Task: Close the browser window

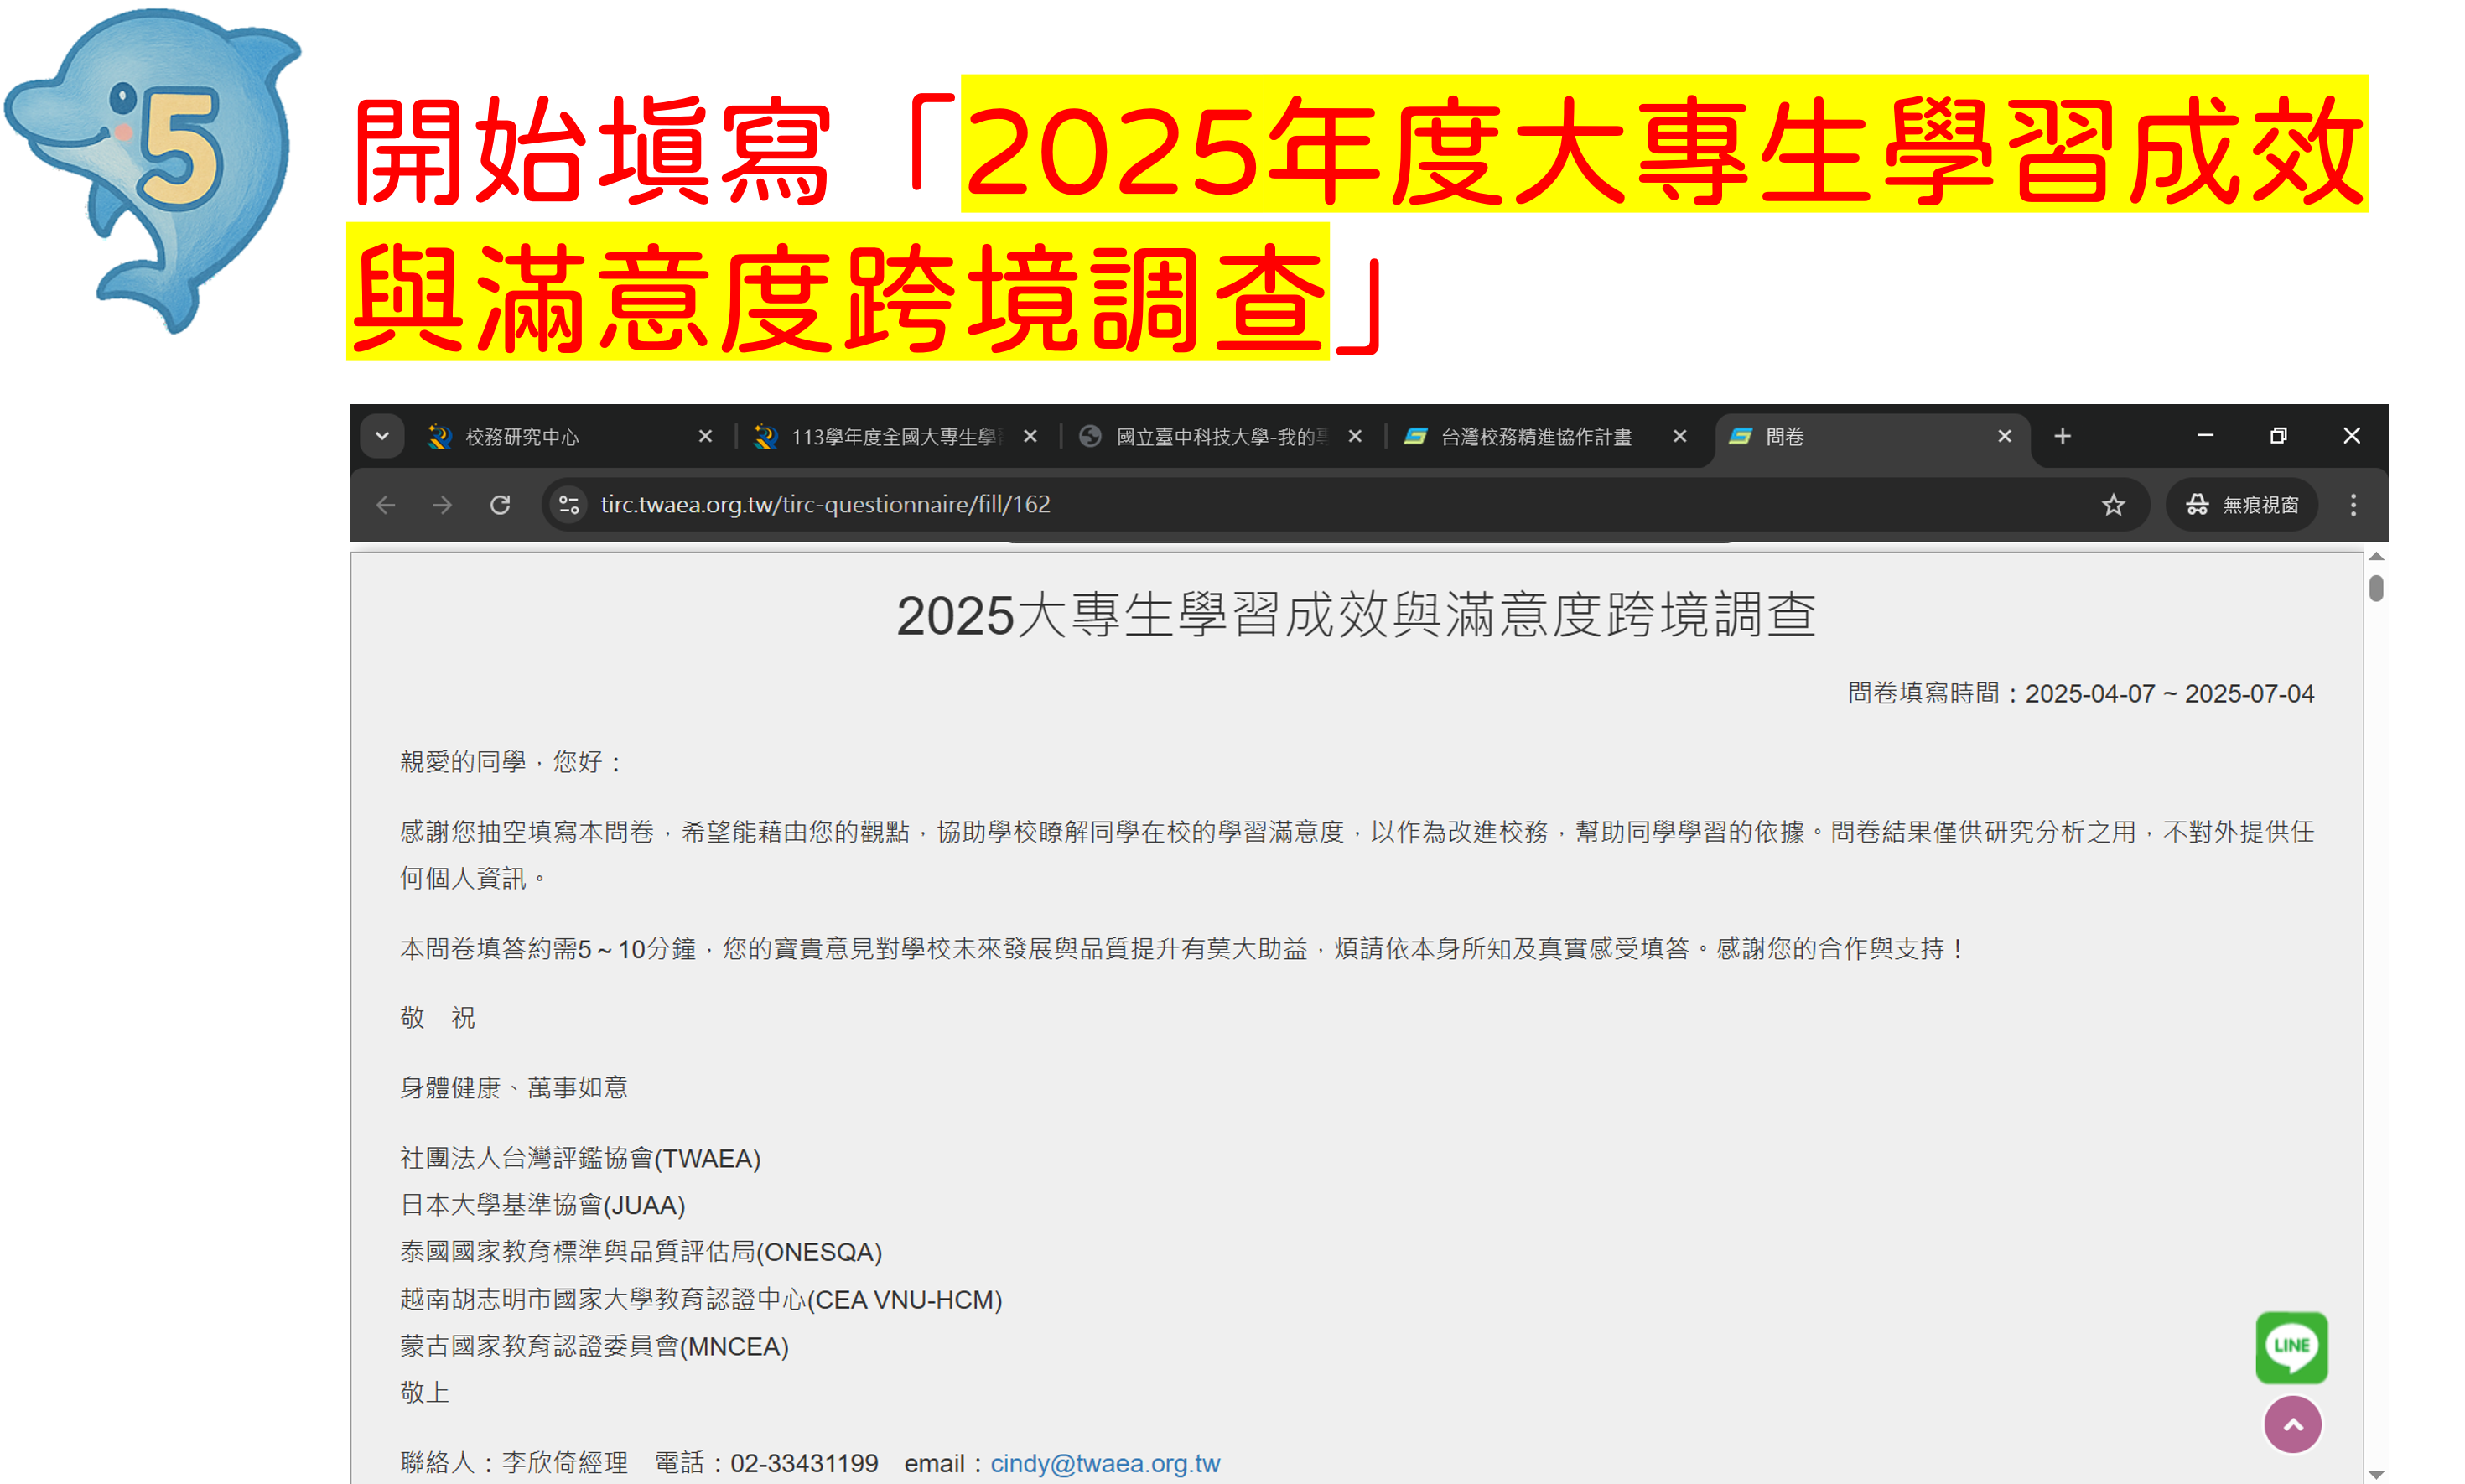Action: click(2351, 436)
